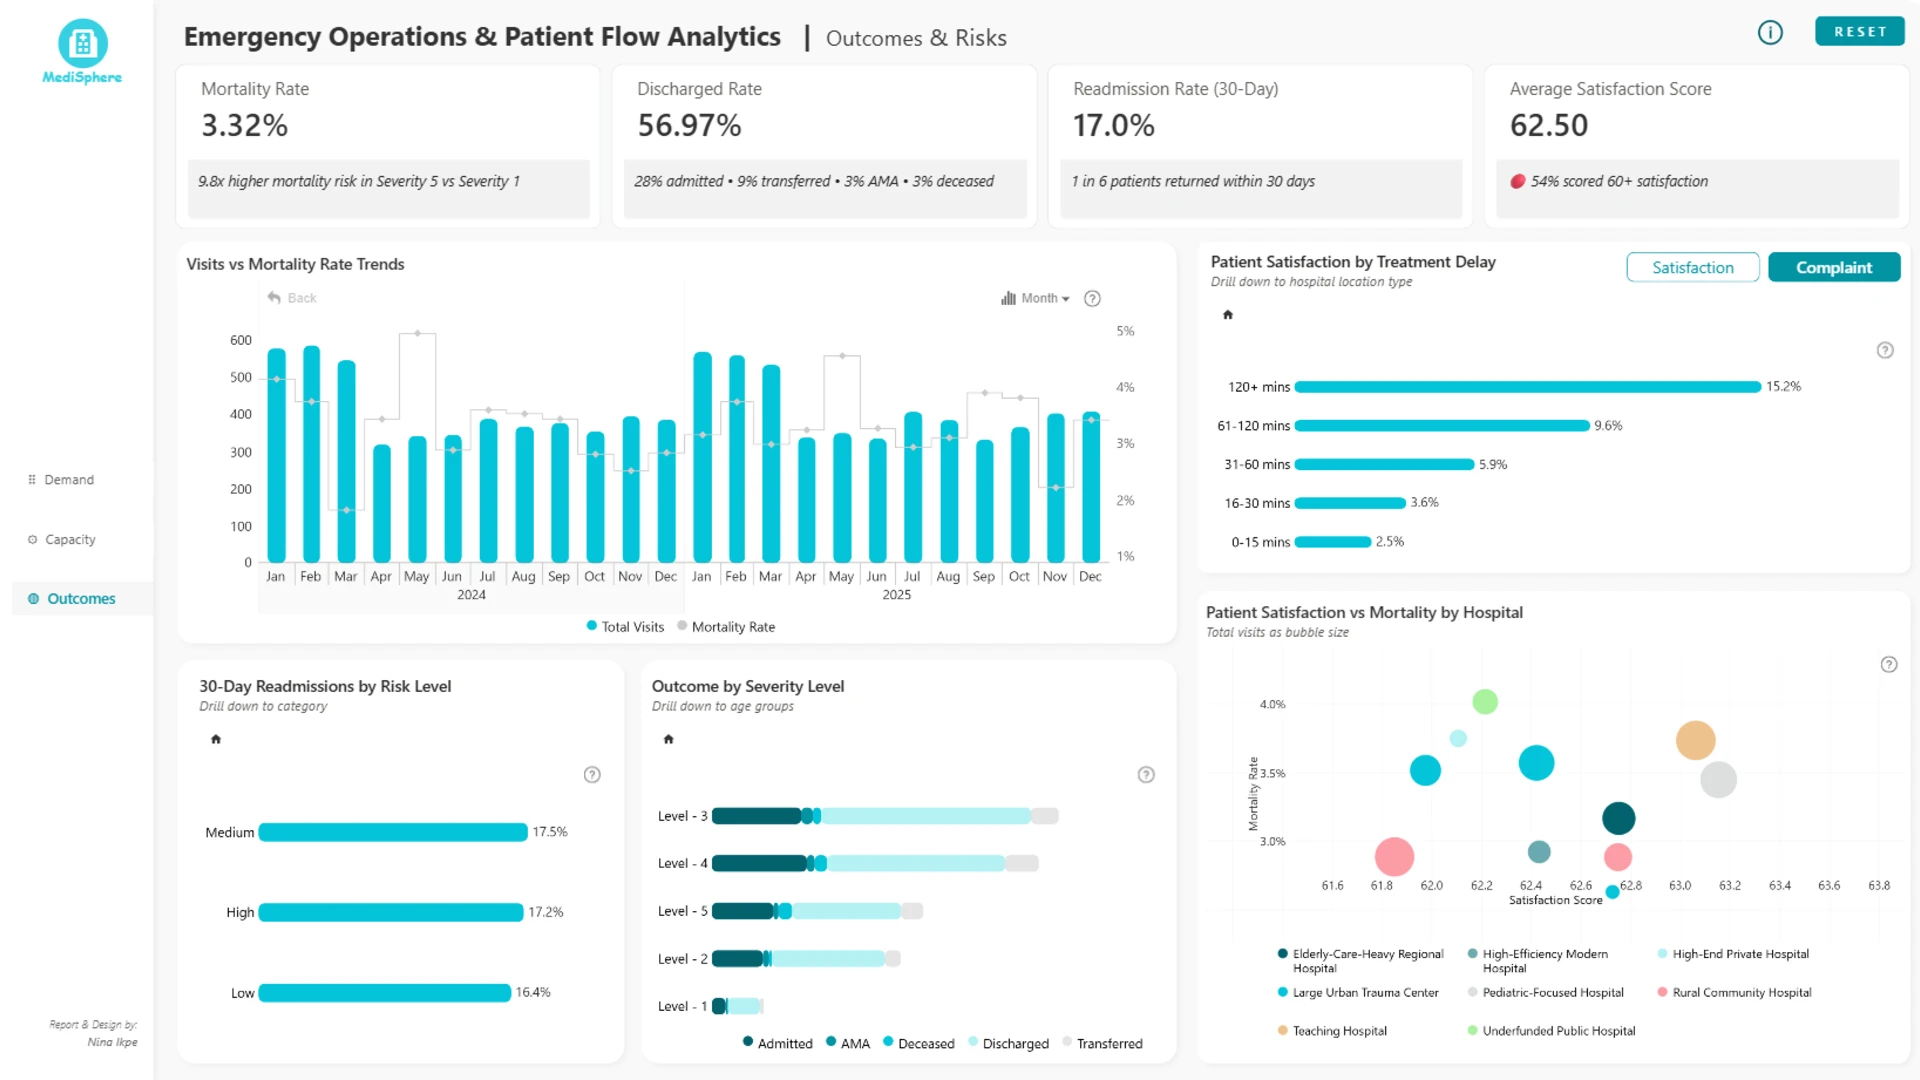
Task: Select the large gray Pediatric-Focused bubble
Action: (1718, 779)
